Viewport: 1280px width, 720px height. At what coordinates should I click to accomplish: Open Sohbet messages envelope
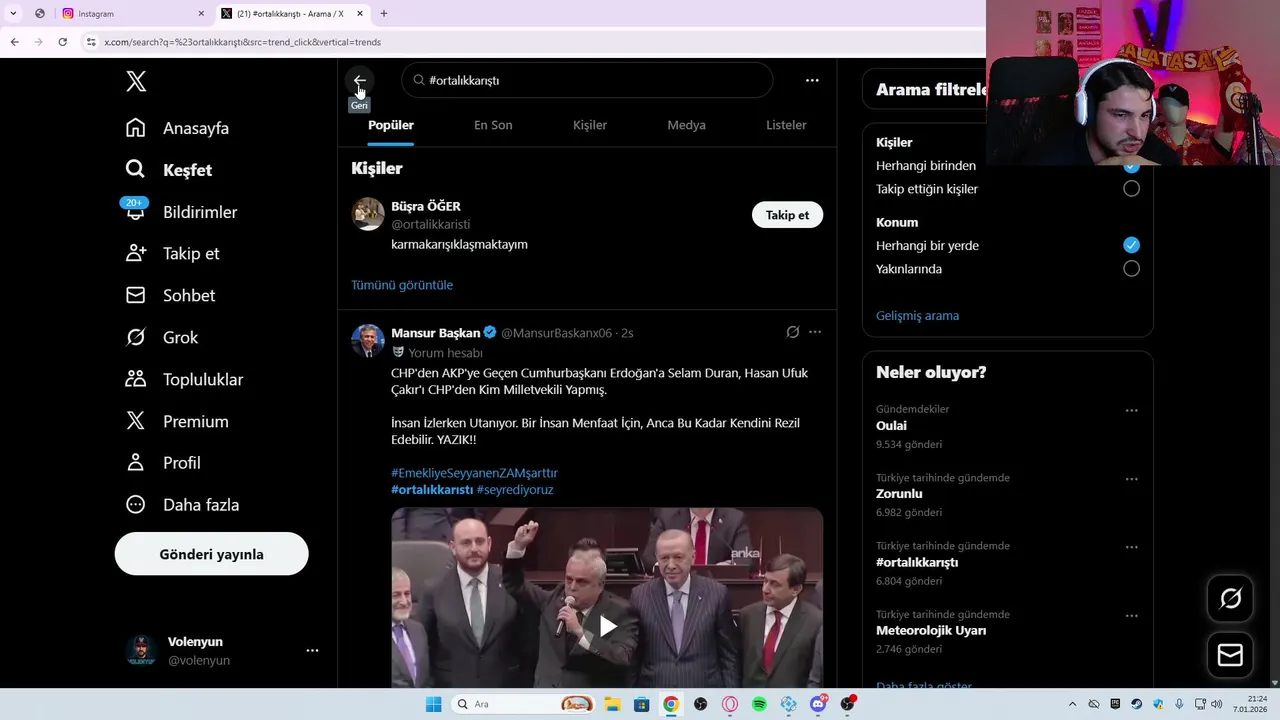point(136,296)
